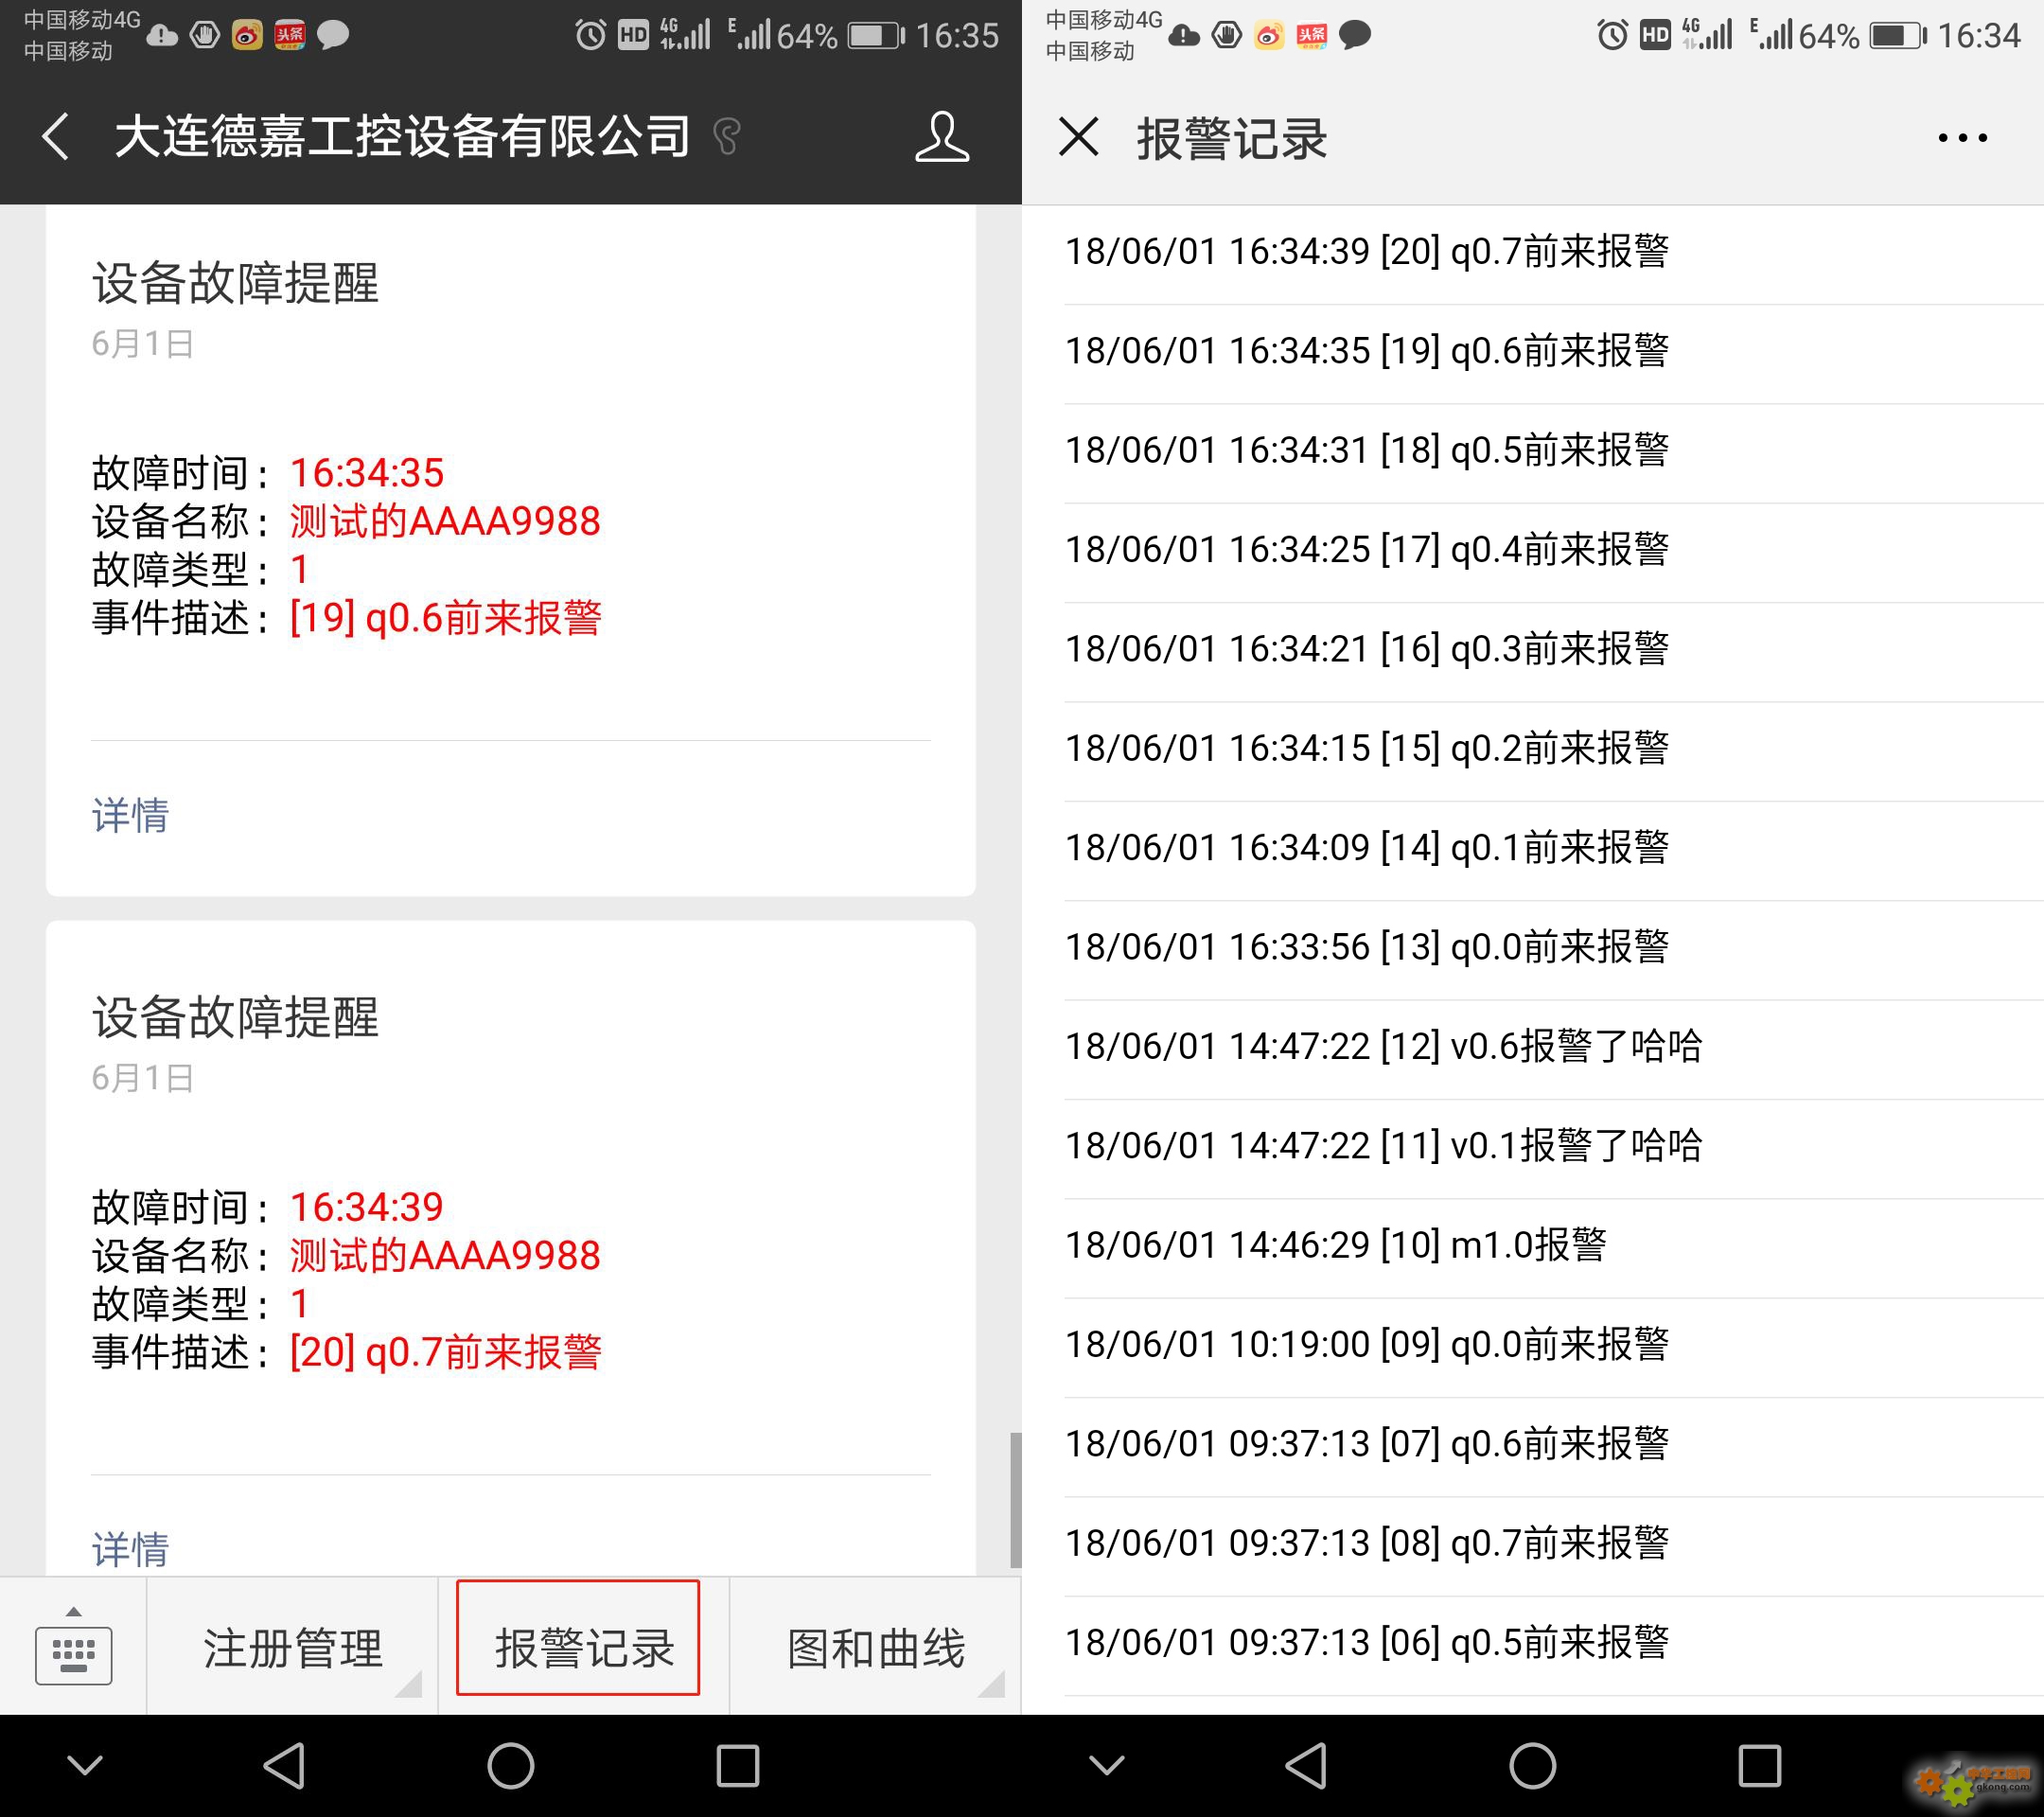This screenshot has width=2044, height=1817.
Task: Tap left screen Android back triangle
Action: pos(284,1766)
